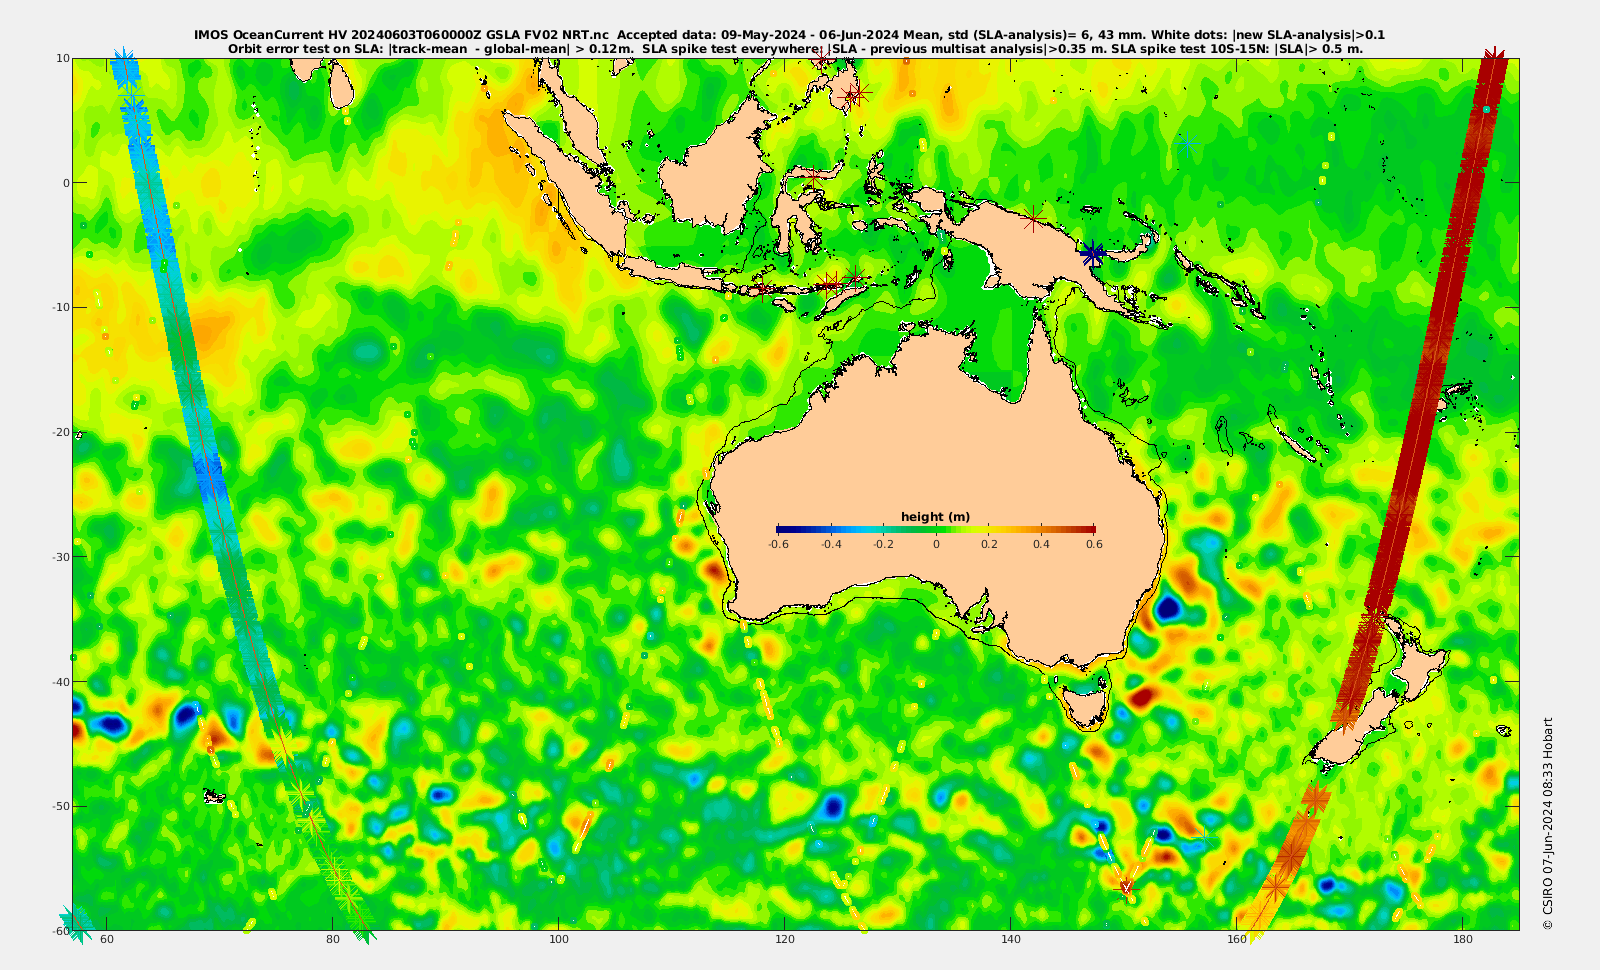Click the latitude 10 axis label
The height and width of the screenshot is (970, 1600).
(63, 58)
